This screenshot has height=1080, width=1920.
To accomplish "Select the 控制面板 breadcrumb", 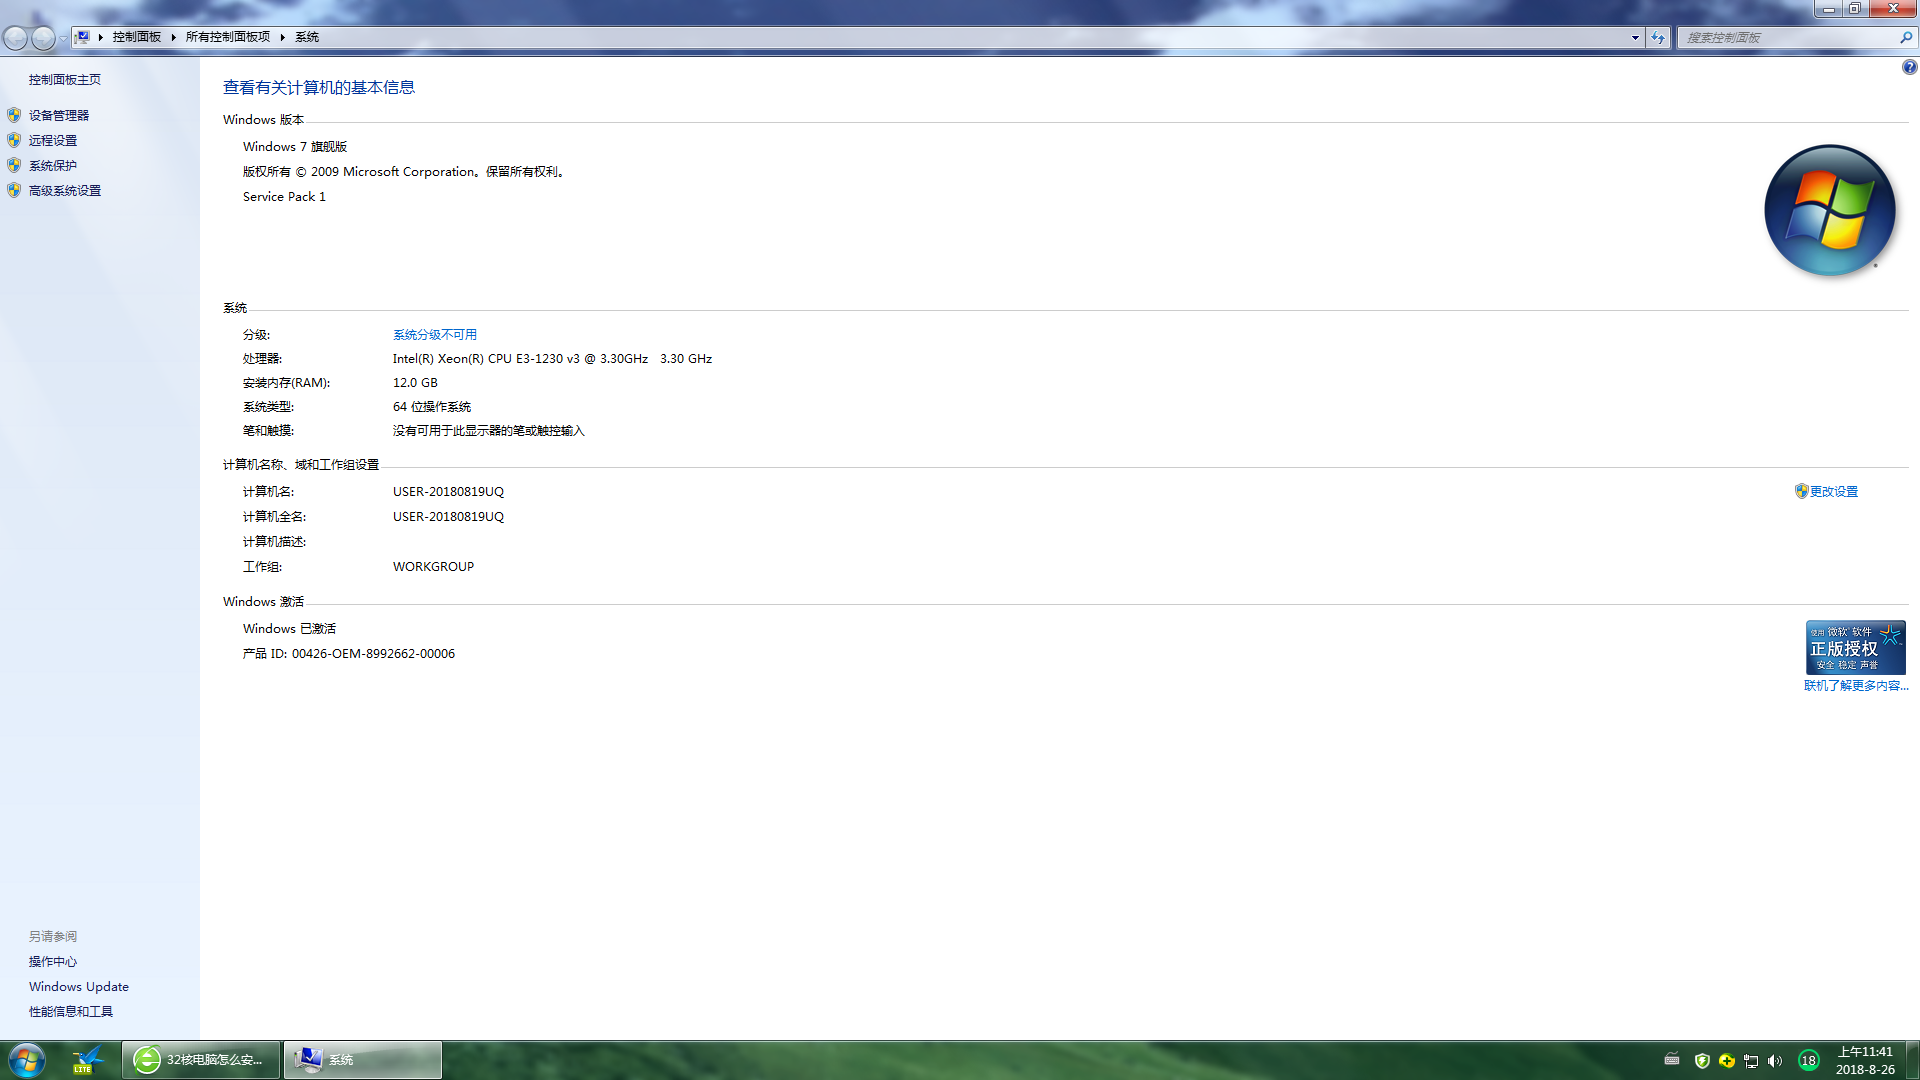I will pyautogui.click(x=137, y=37).
